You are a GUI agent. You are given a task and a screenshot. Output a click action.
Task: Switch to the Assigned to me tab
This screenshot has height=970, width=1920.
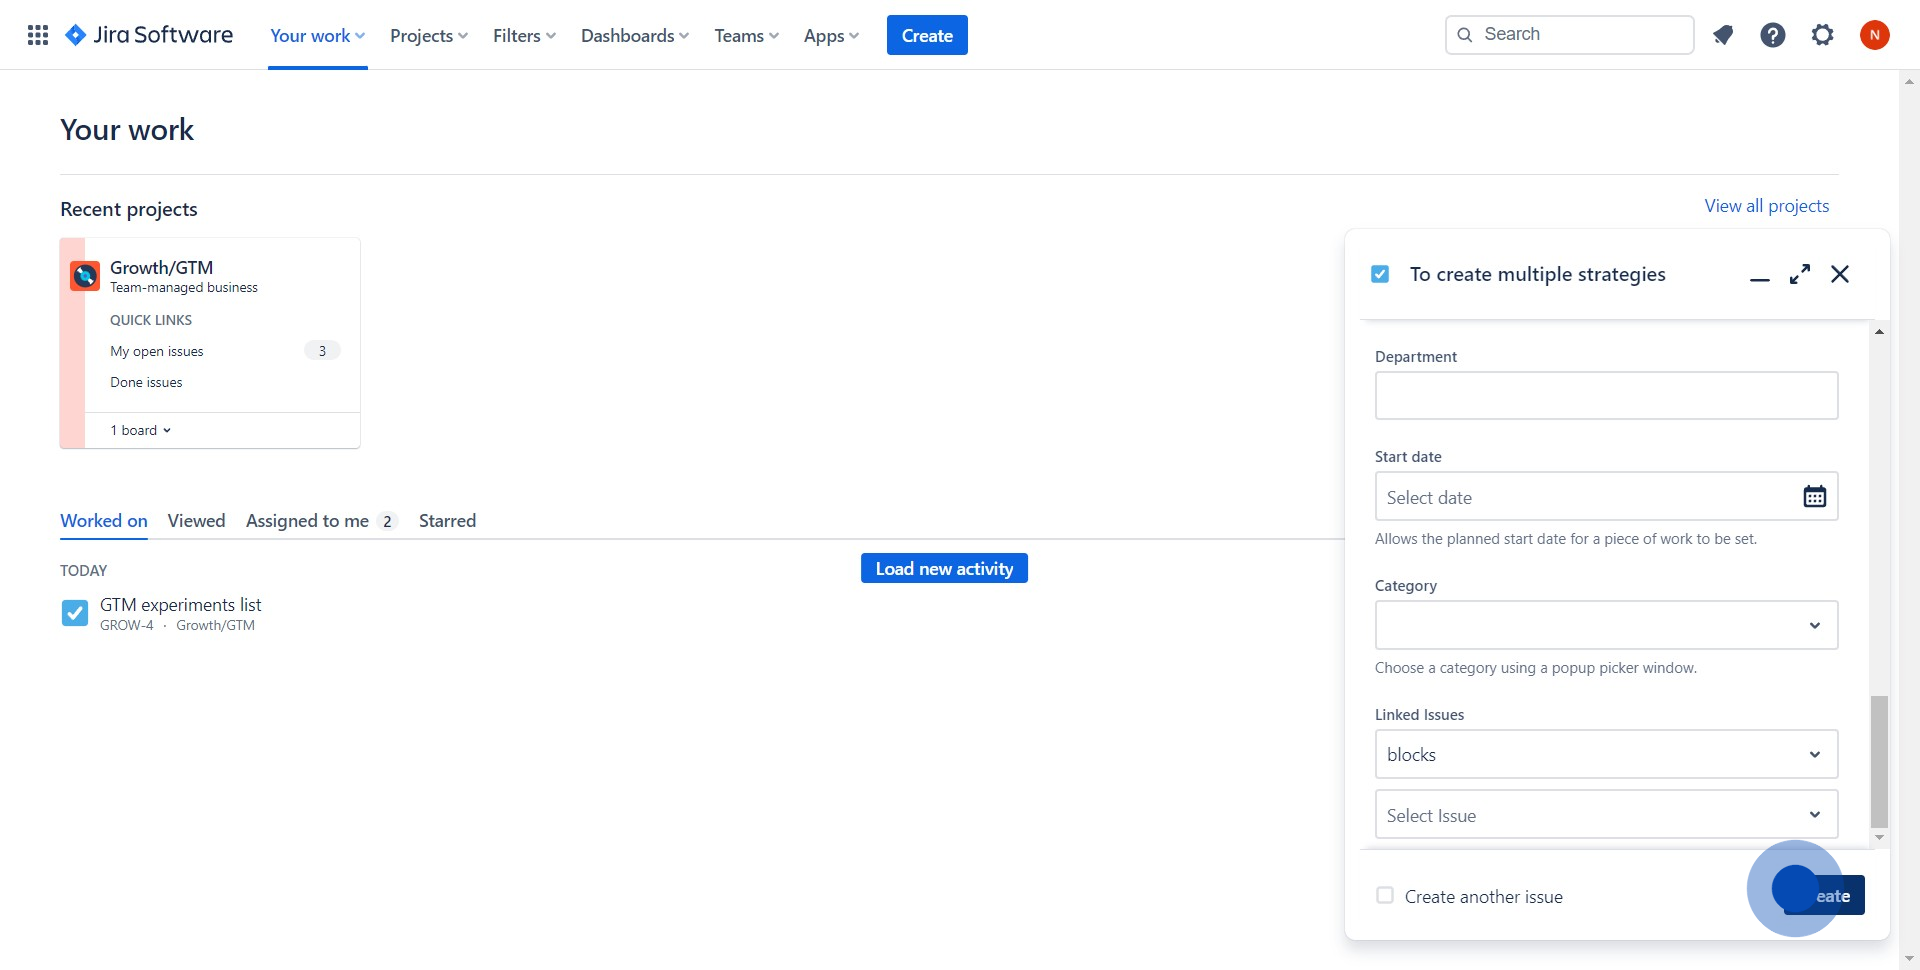308,521
